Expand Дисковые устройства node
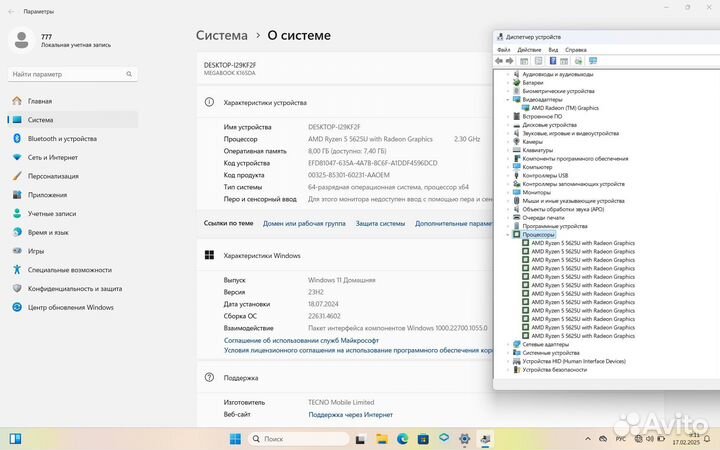The width and height of the screenshot is (720, 450). pyautogui.click(x=508, y=125)
